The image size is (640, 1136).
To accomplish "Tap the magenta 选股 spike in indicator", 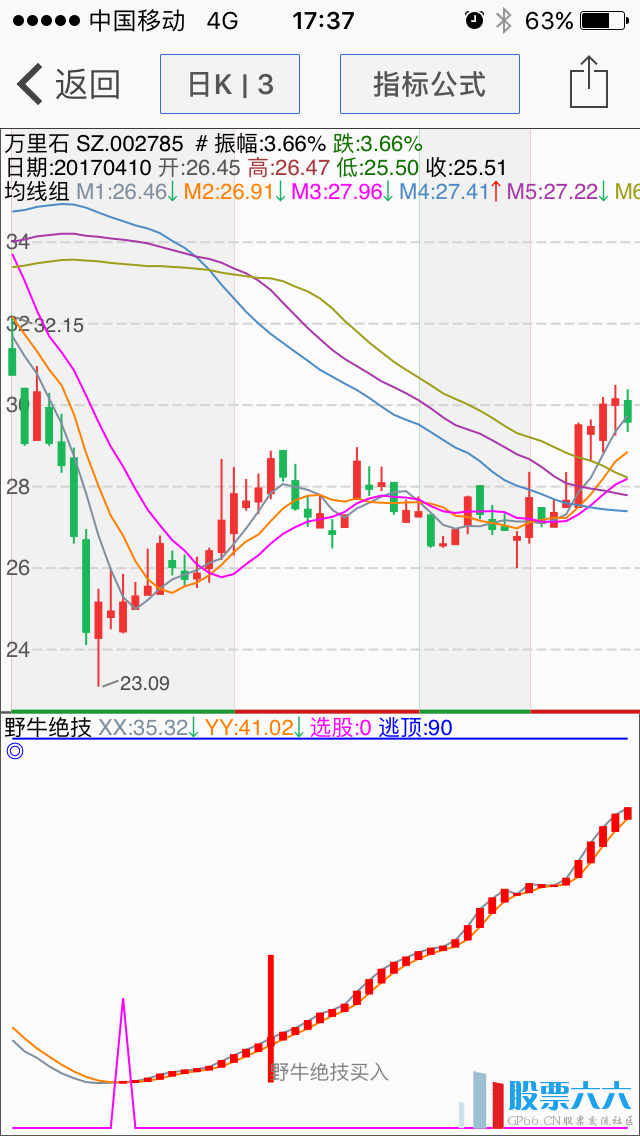I will point(123,1062).
